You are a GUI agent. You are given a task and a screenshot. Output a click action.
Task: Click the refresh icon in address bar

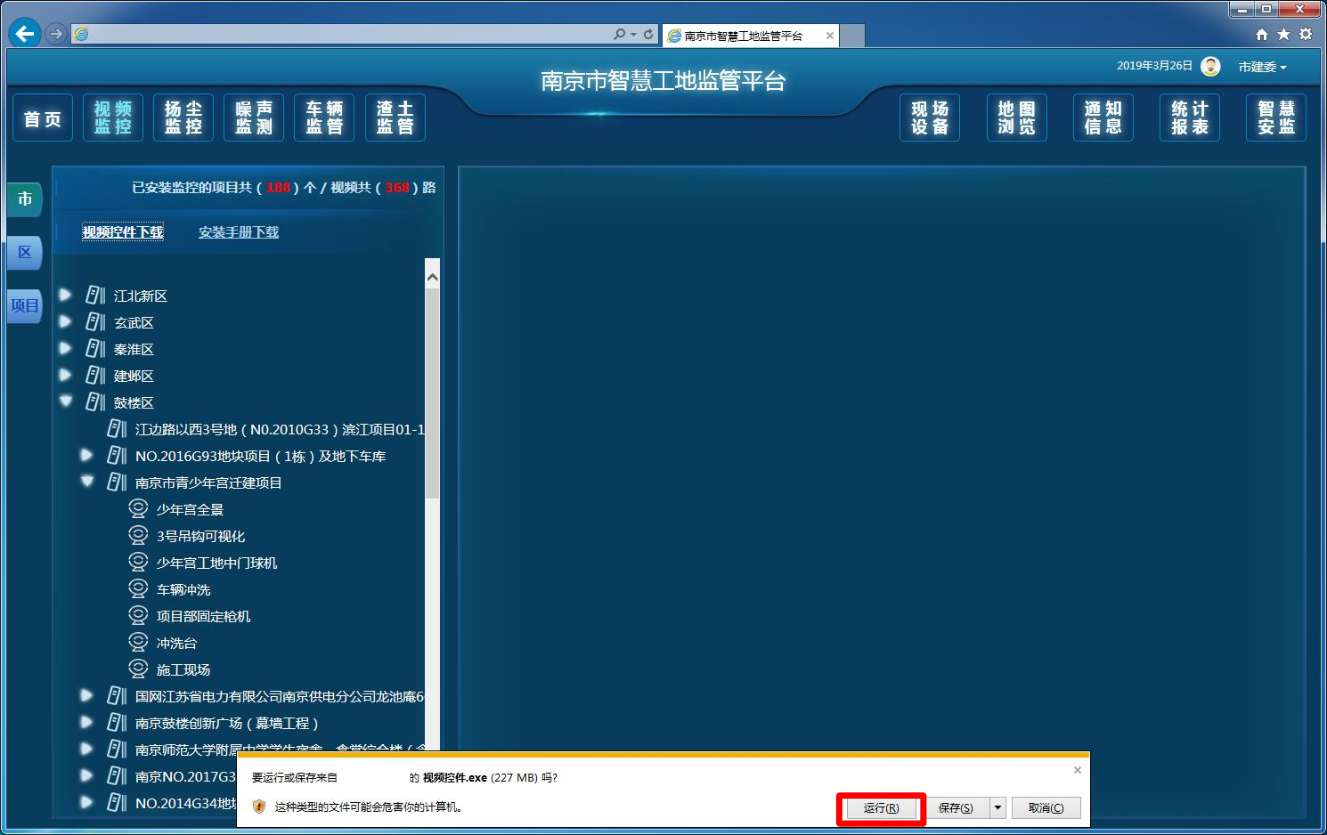point(649,34)
